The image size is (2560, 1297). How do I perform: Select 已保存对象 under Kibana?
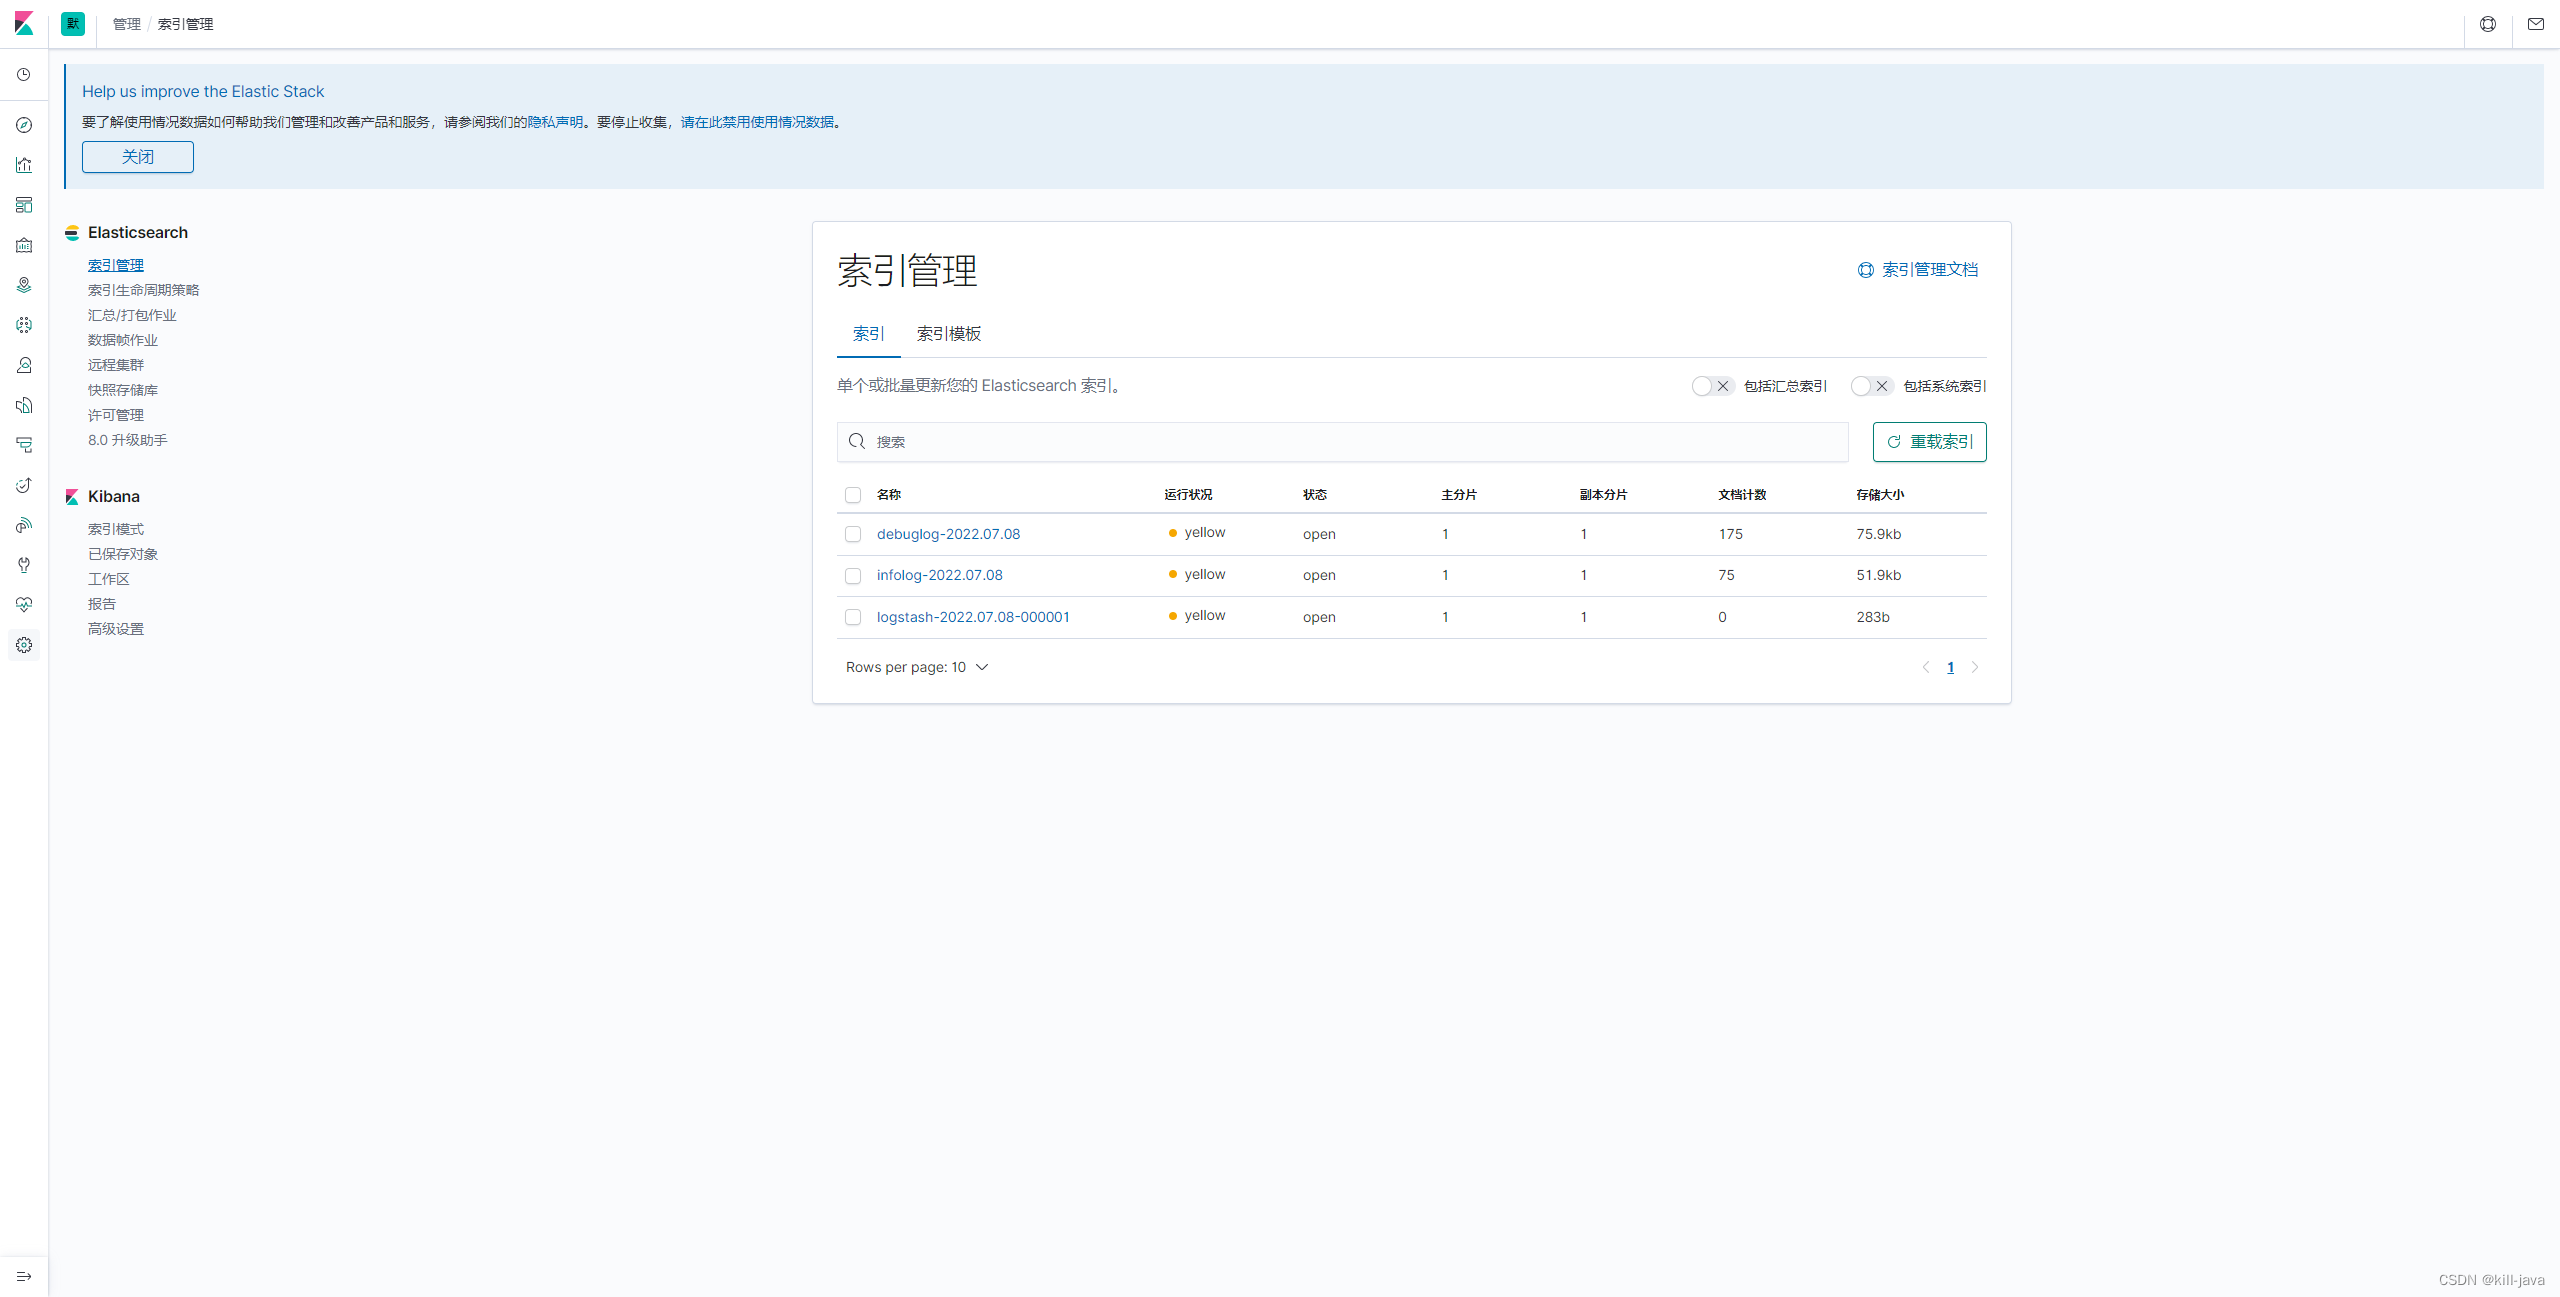point(123,554)
